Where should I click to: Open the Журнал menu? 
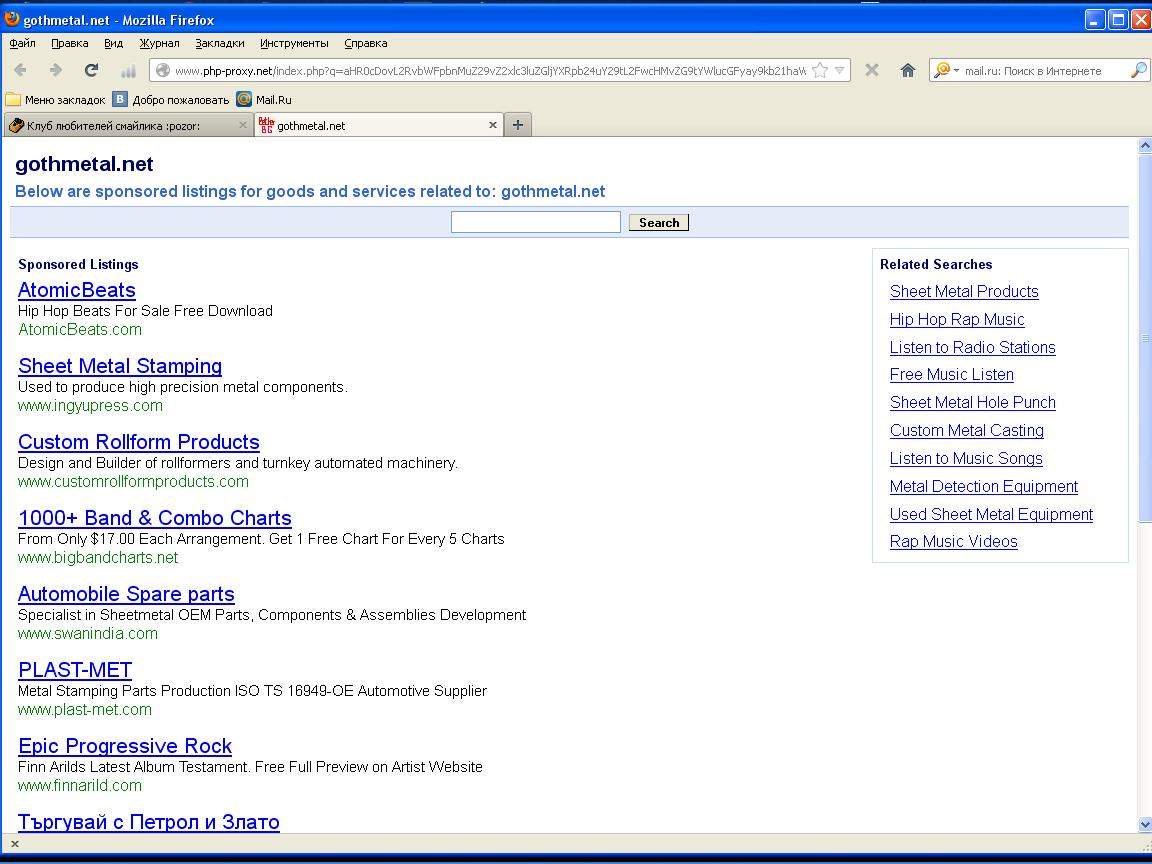159,43
